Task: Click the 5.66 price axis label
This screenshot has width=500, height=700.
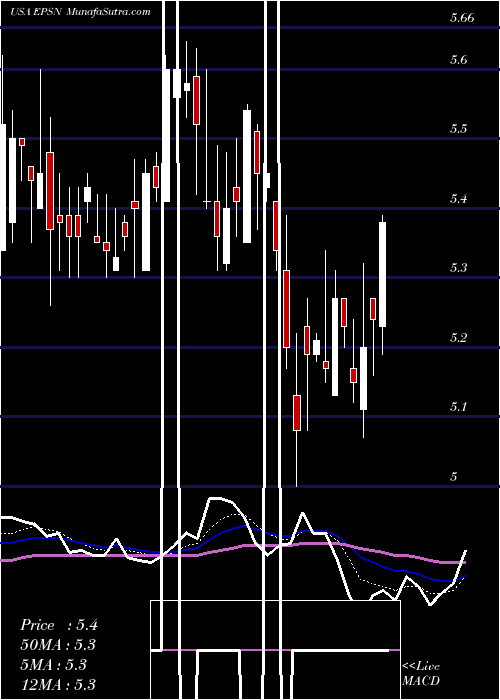Action: point(462,18)
